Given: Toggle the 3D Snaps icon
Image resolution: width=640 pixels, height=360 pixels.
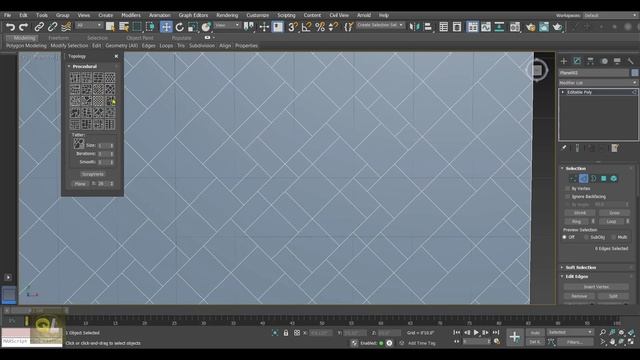Looking at the screenshot, I should [292, 27].
